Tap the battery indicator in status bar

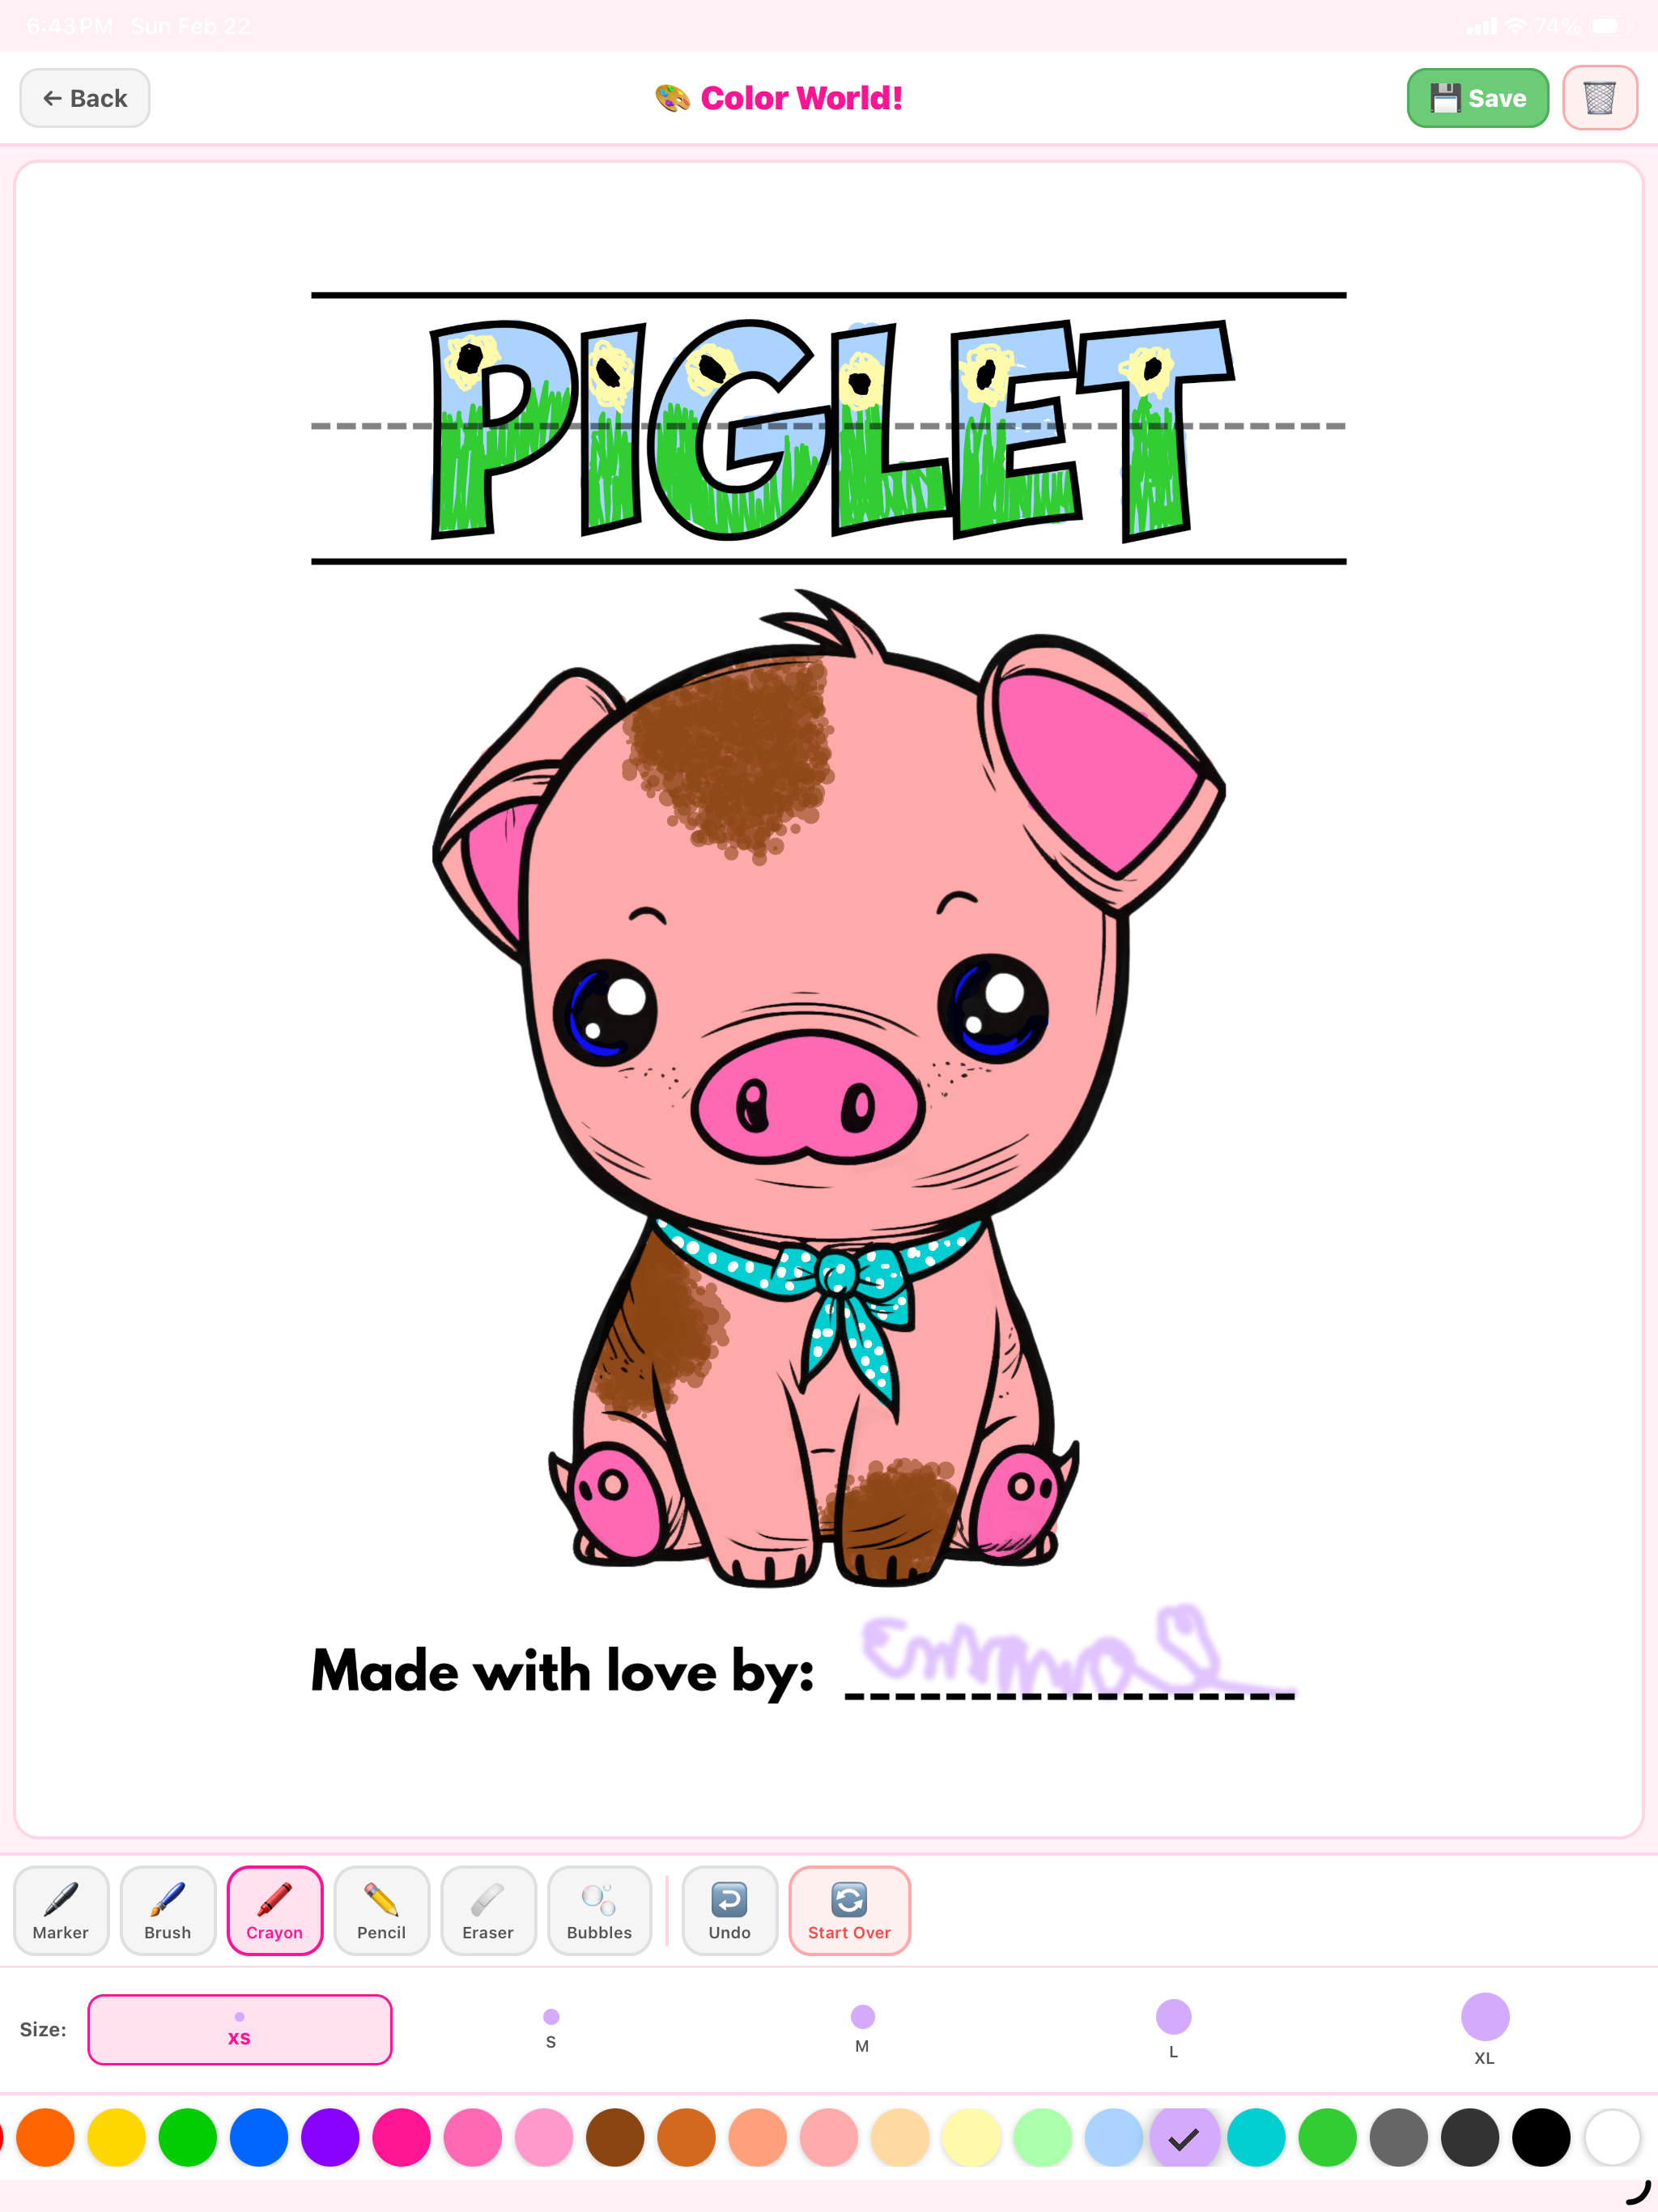pyautogui.click(x=1610, y=26)
